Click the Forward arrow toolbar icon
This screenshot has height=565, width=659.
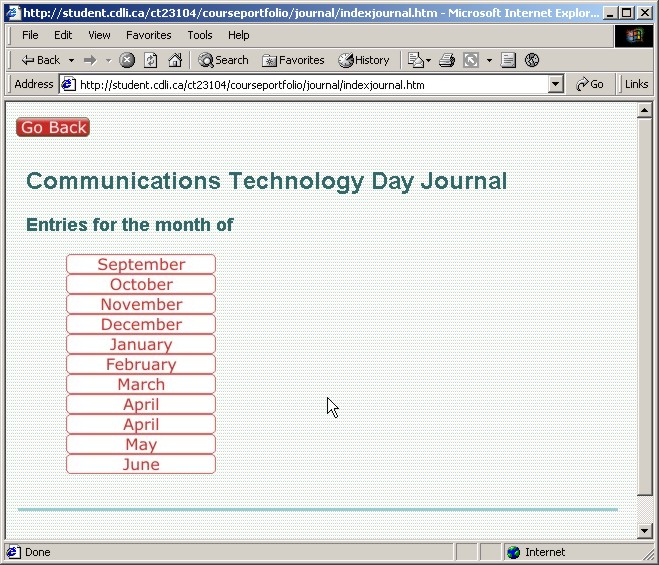pyautogui.click(x=90, y=61)
